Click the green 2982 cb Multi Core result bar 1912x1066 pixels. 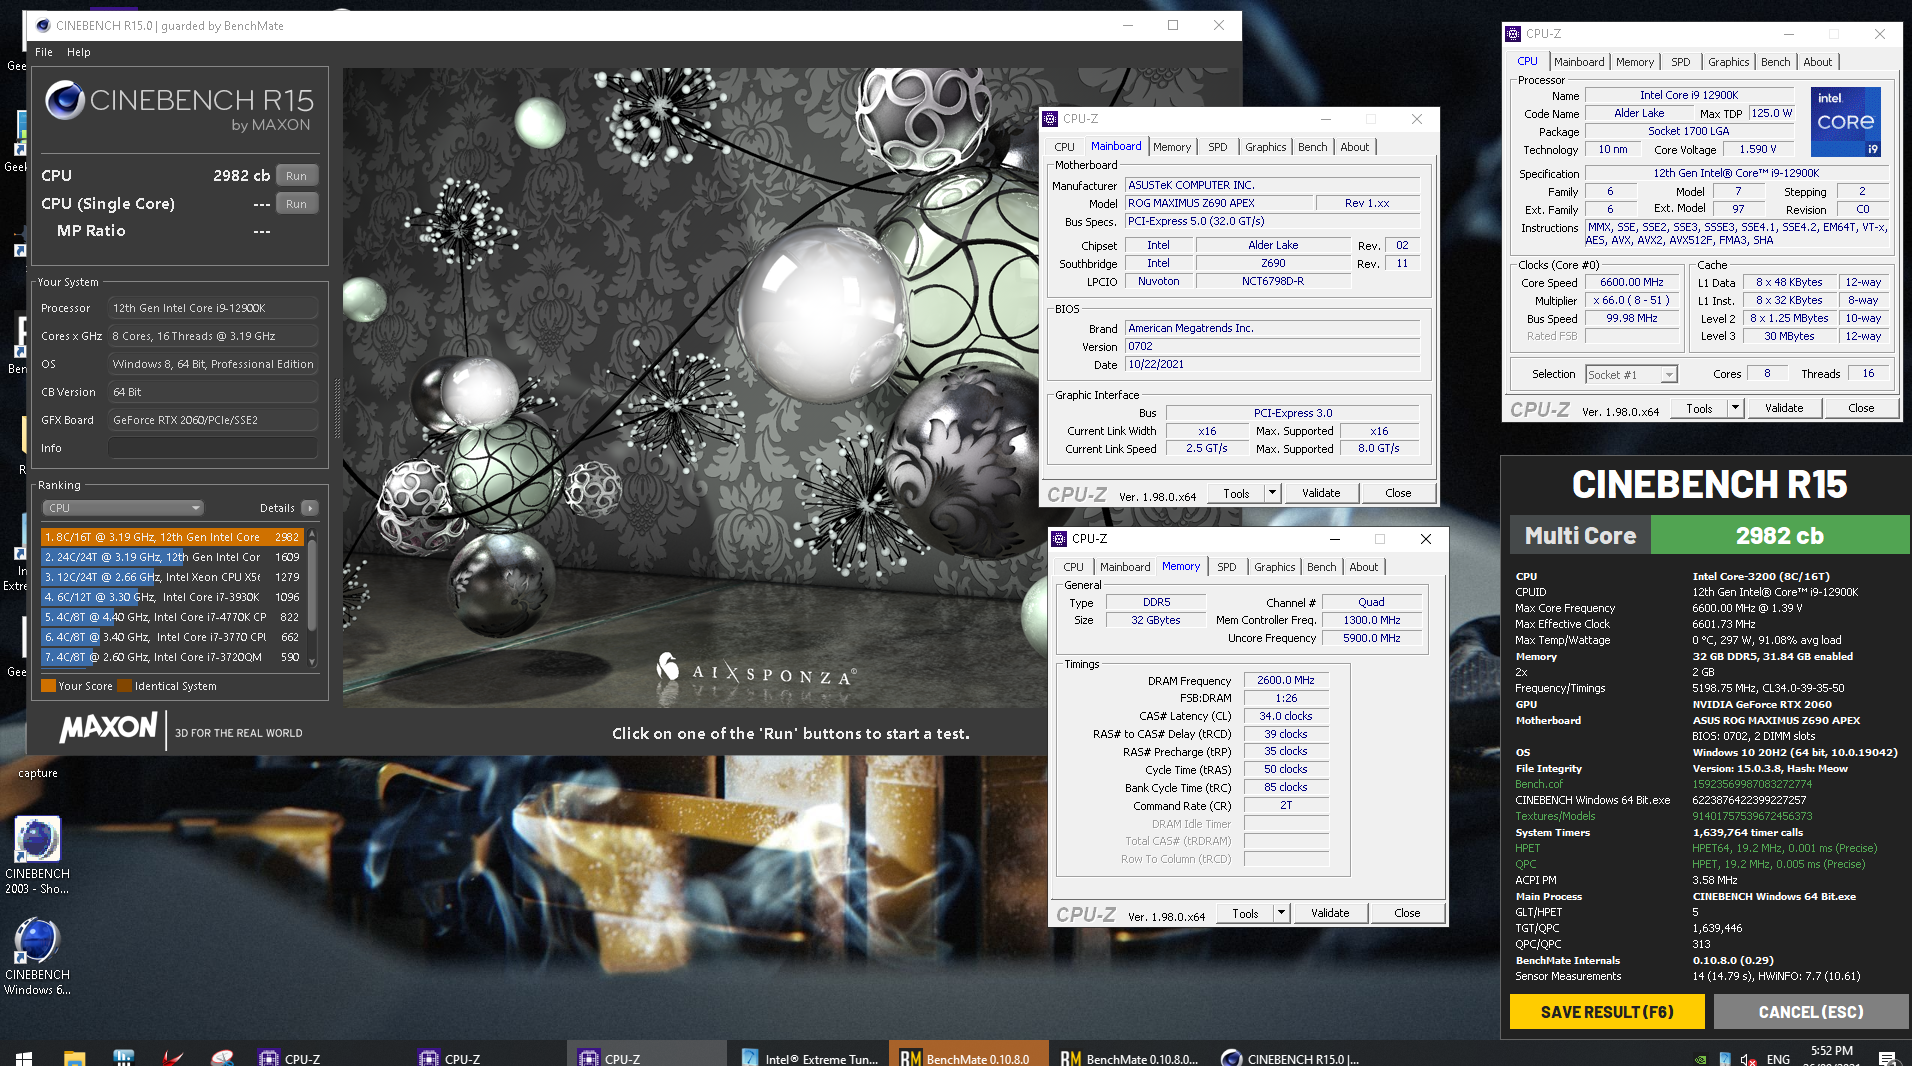pyautogui.click(x=1779, y=535)
